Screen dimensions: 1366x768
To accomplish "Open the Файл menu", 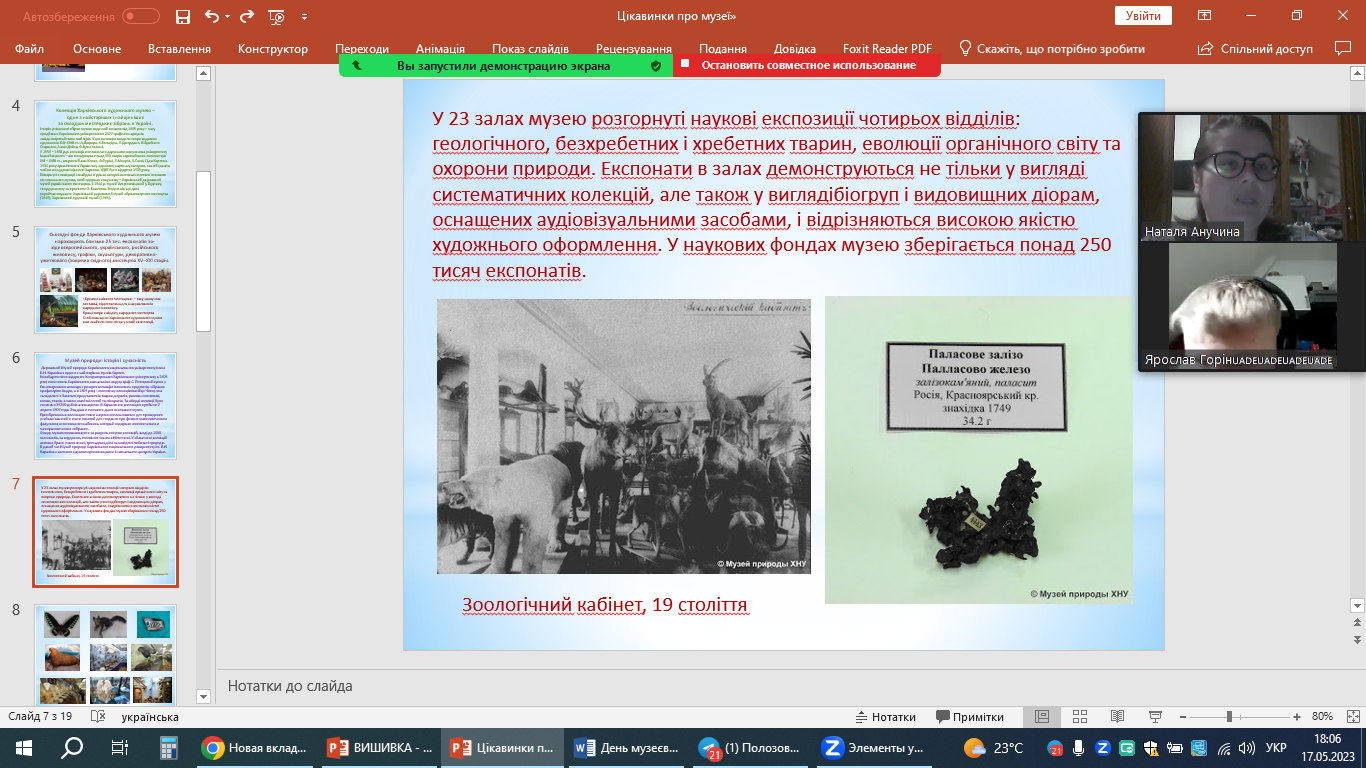I will 30,49.
